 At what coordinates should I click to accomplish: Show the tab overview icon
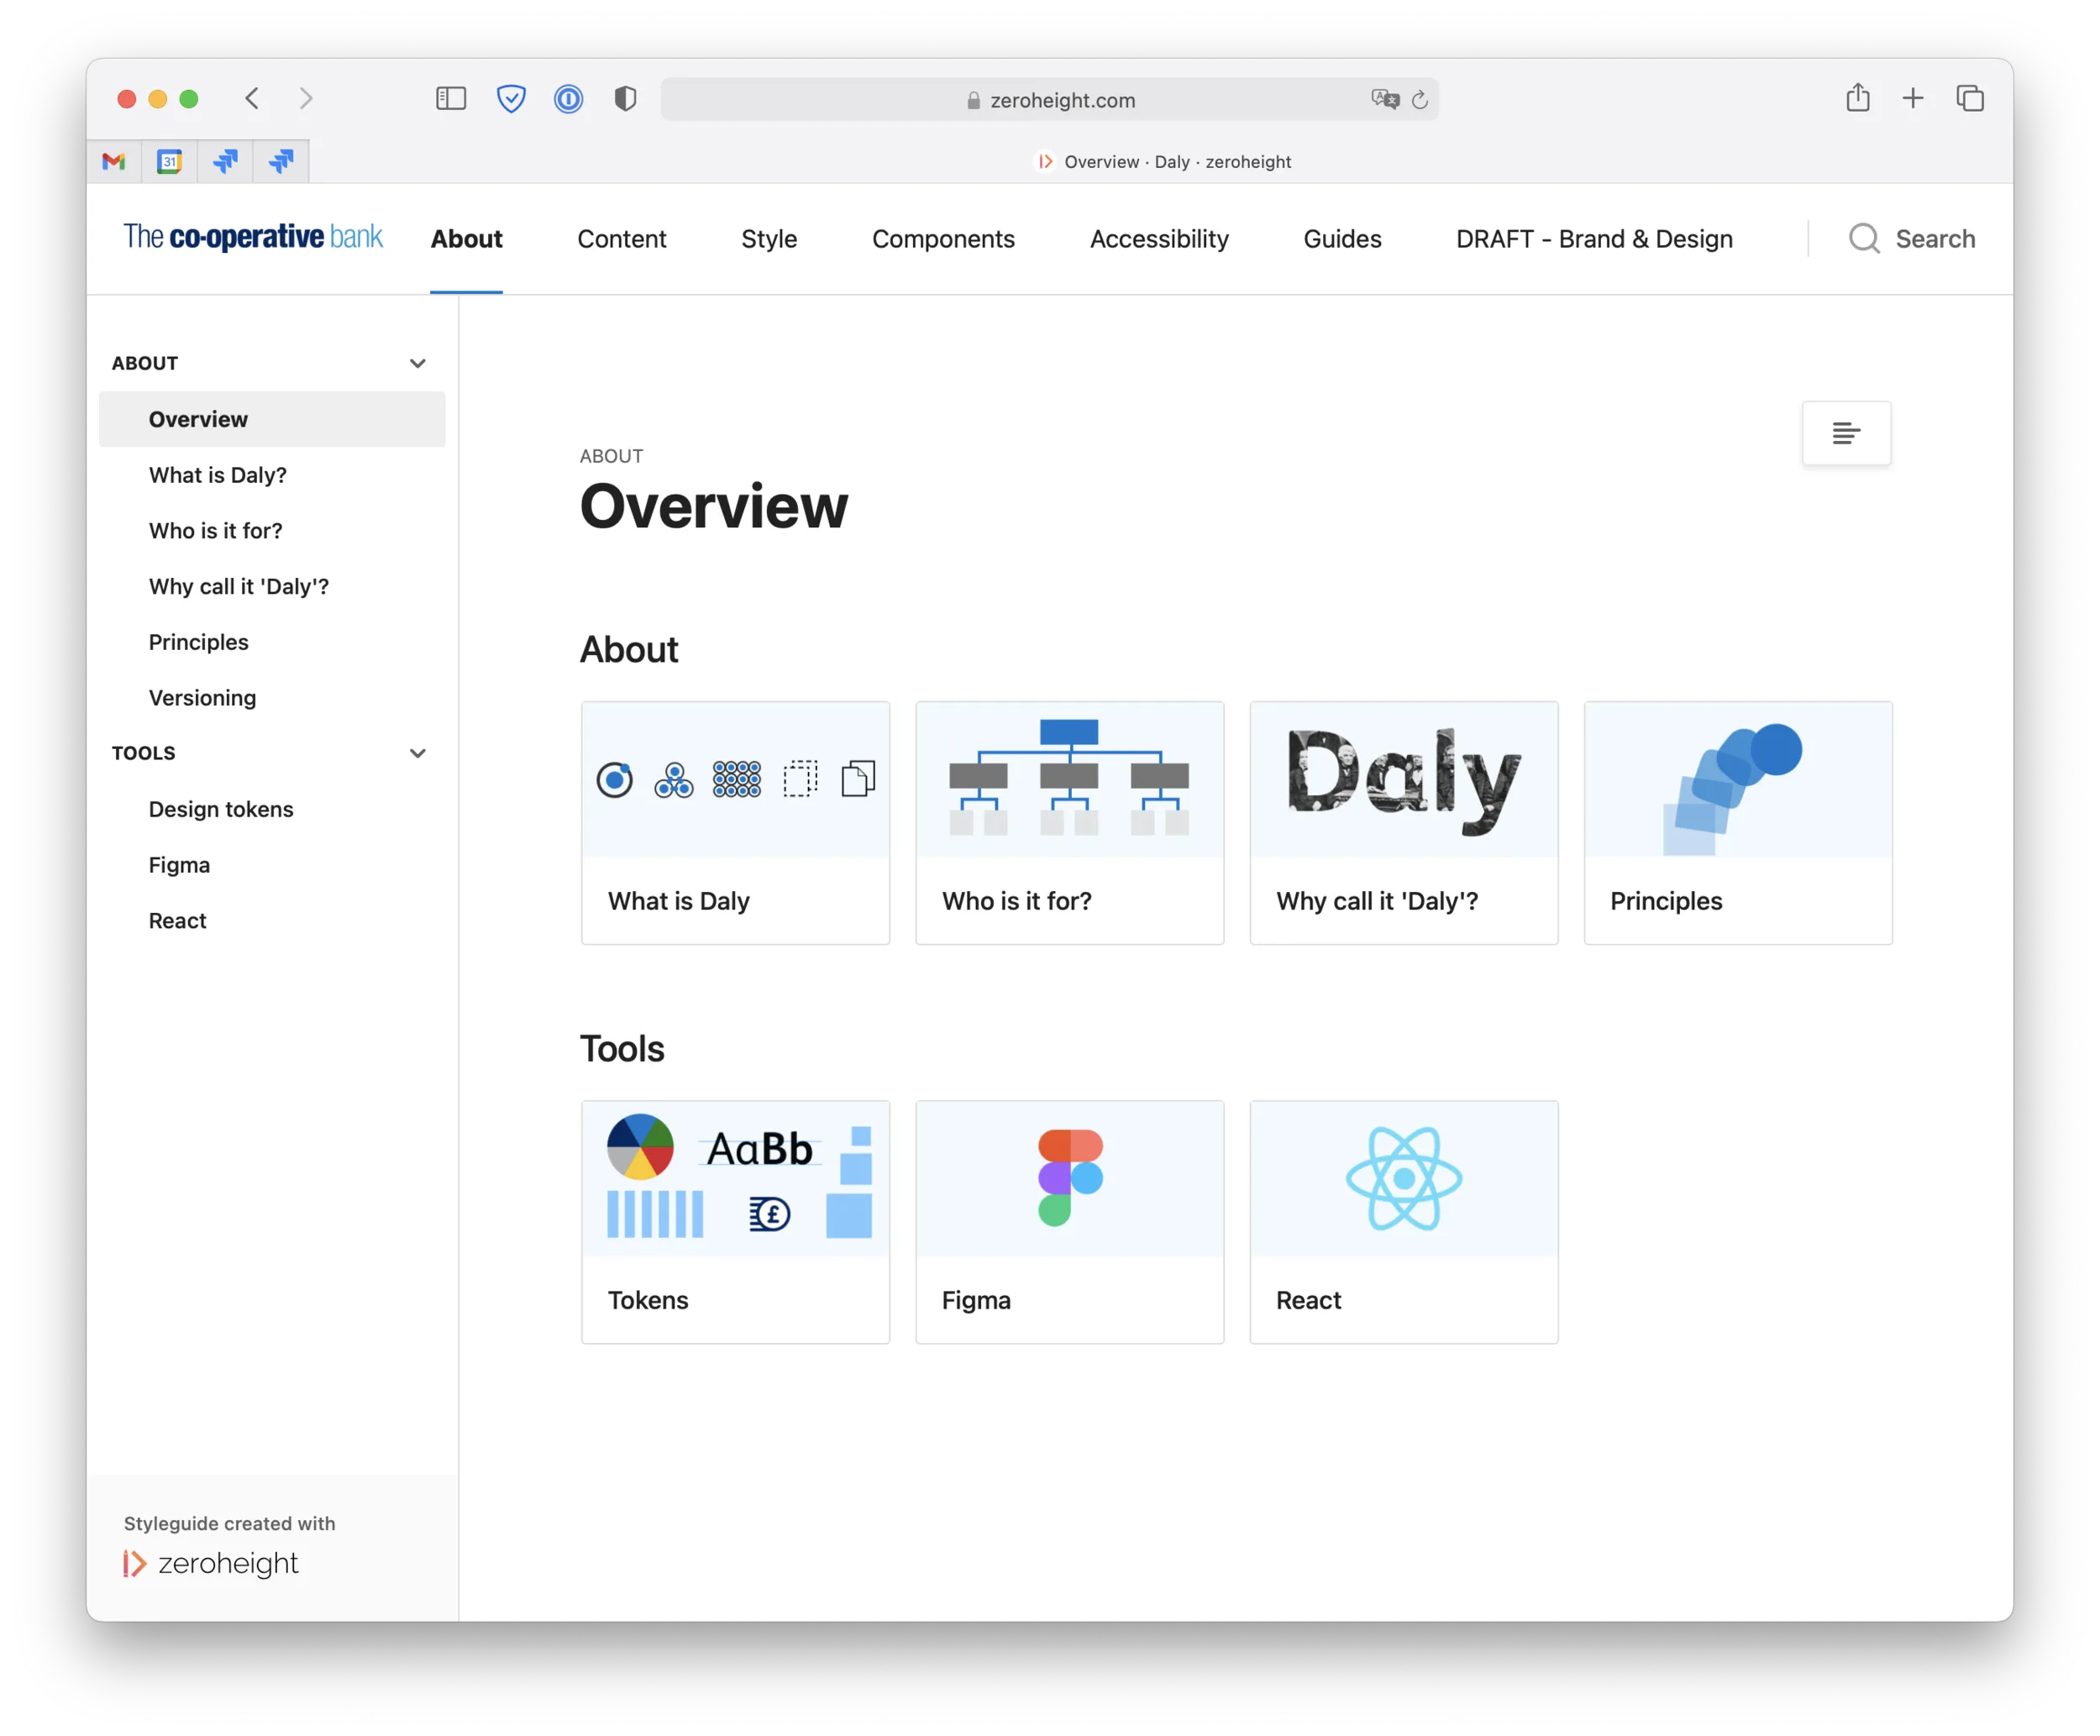pos(1969,98)
